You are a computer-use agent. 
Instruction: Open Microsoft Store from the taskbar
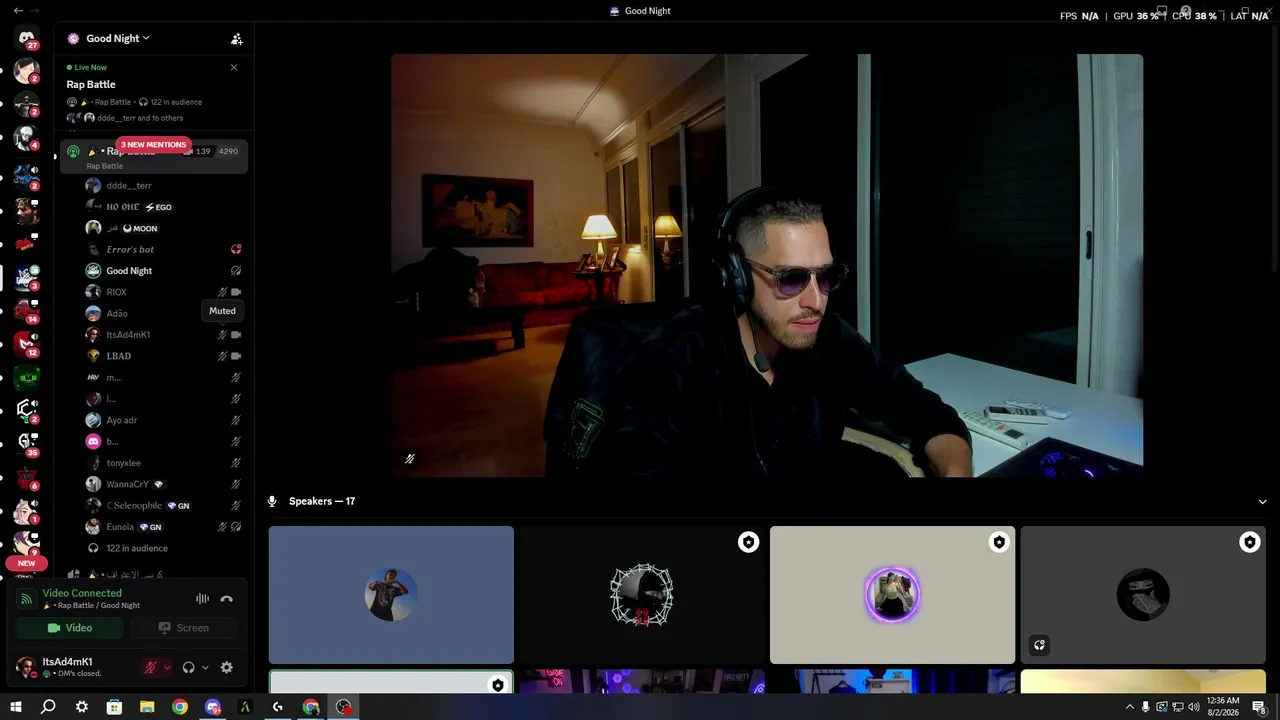[x=114, y=707]
